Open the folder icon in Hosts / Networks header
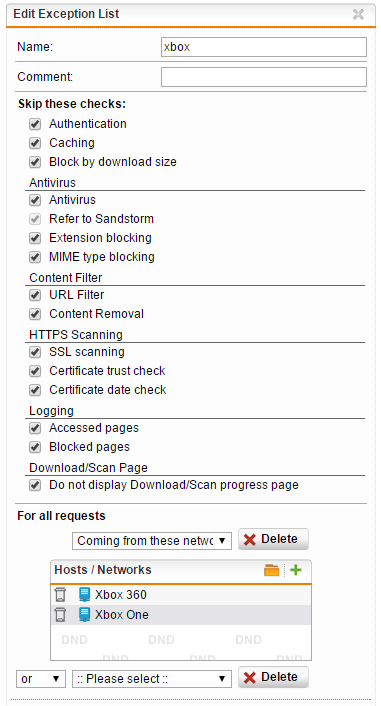The image size is (381, 706). click(x=272, y=570)
